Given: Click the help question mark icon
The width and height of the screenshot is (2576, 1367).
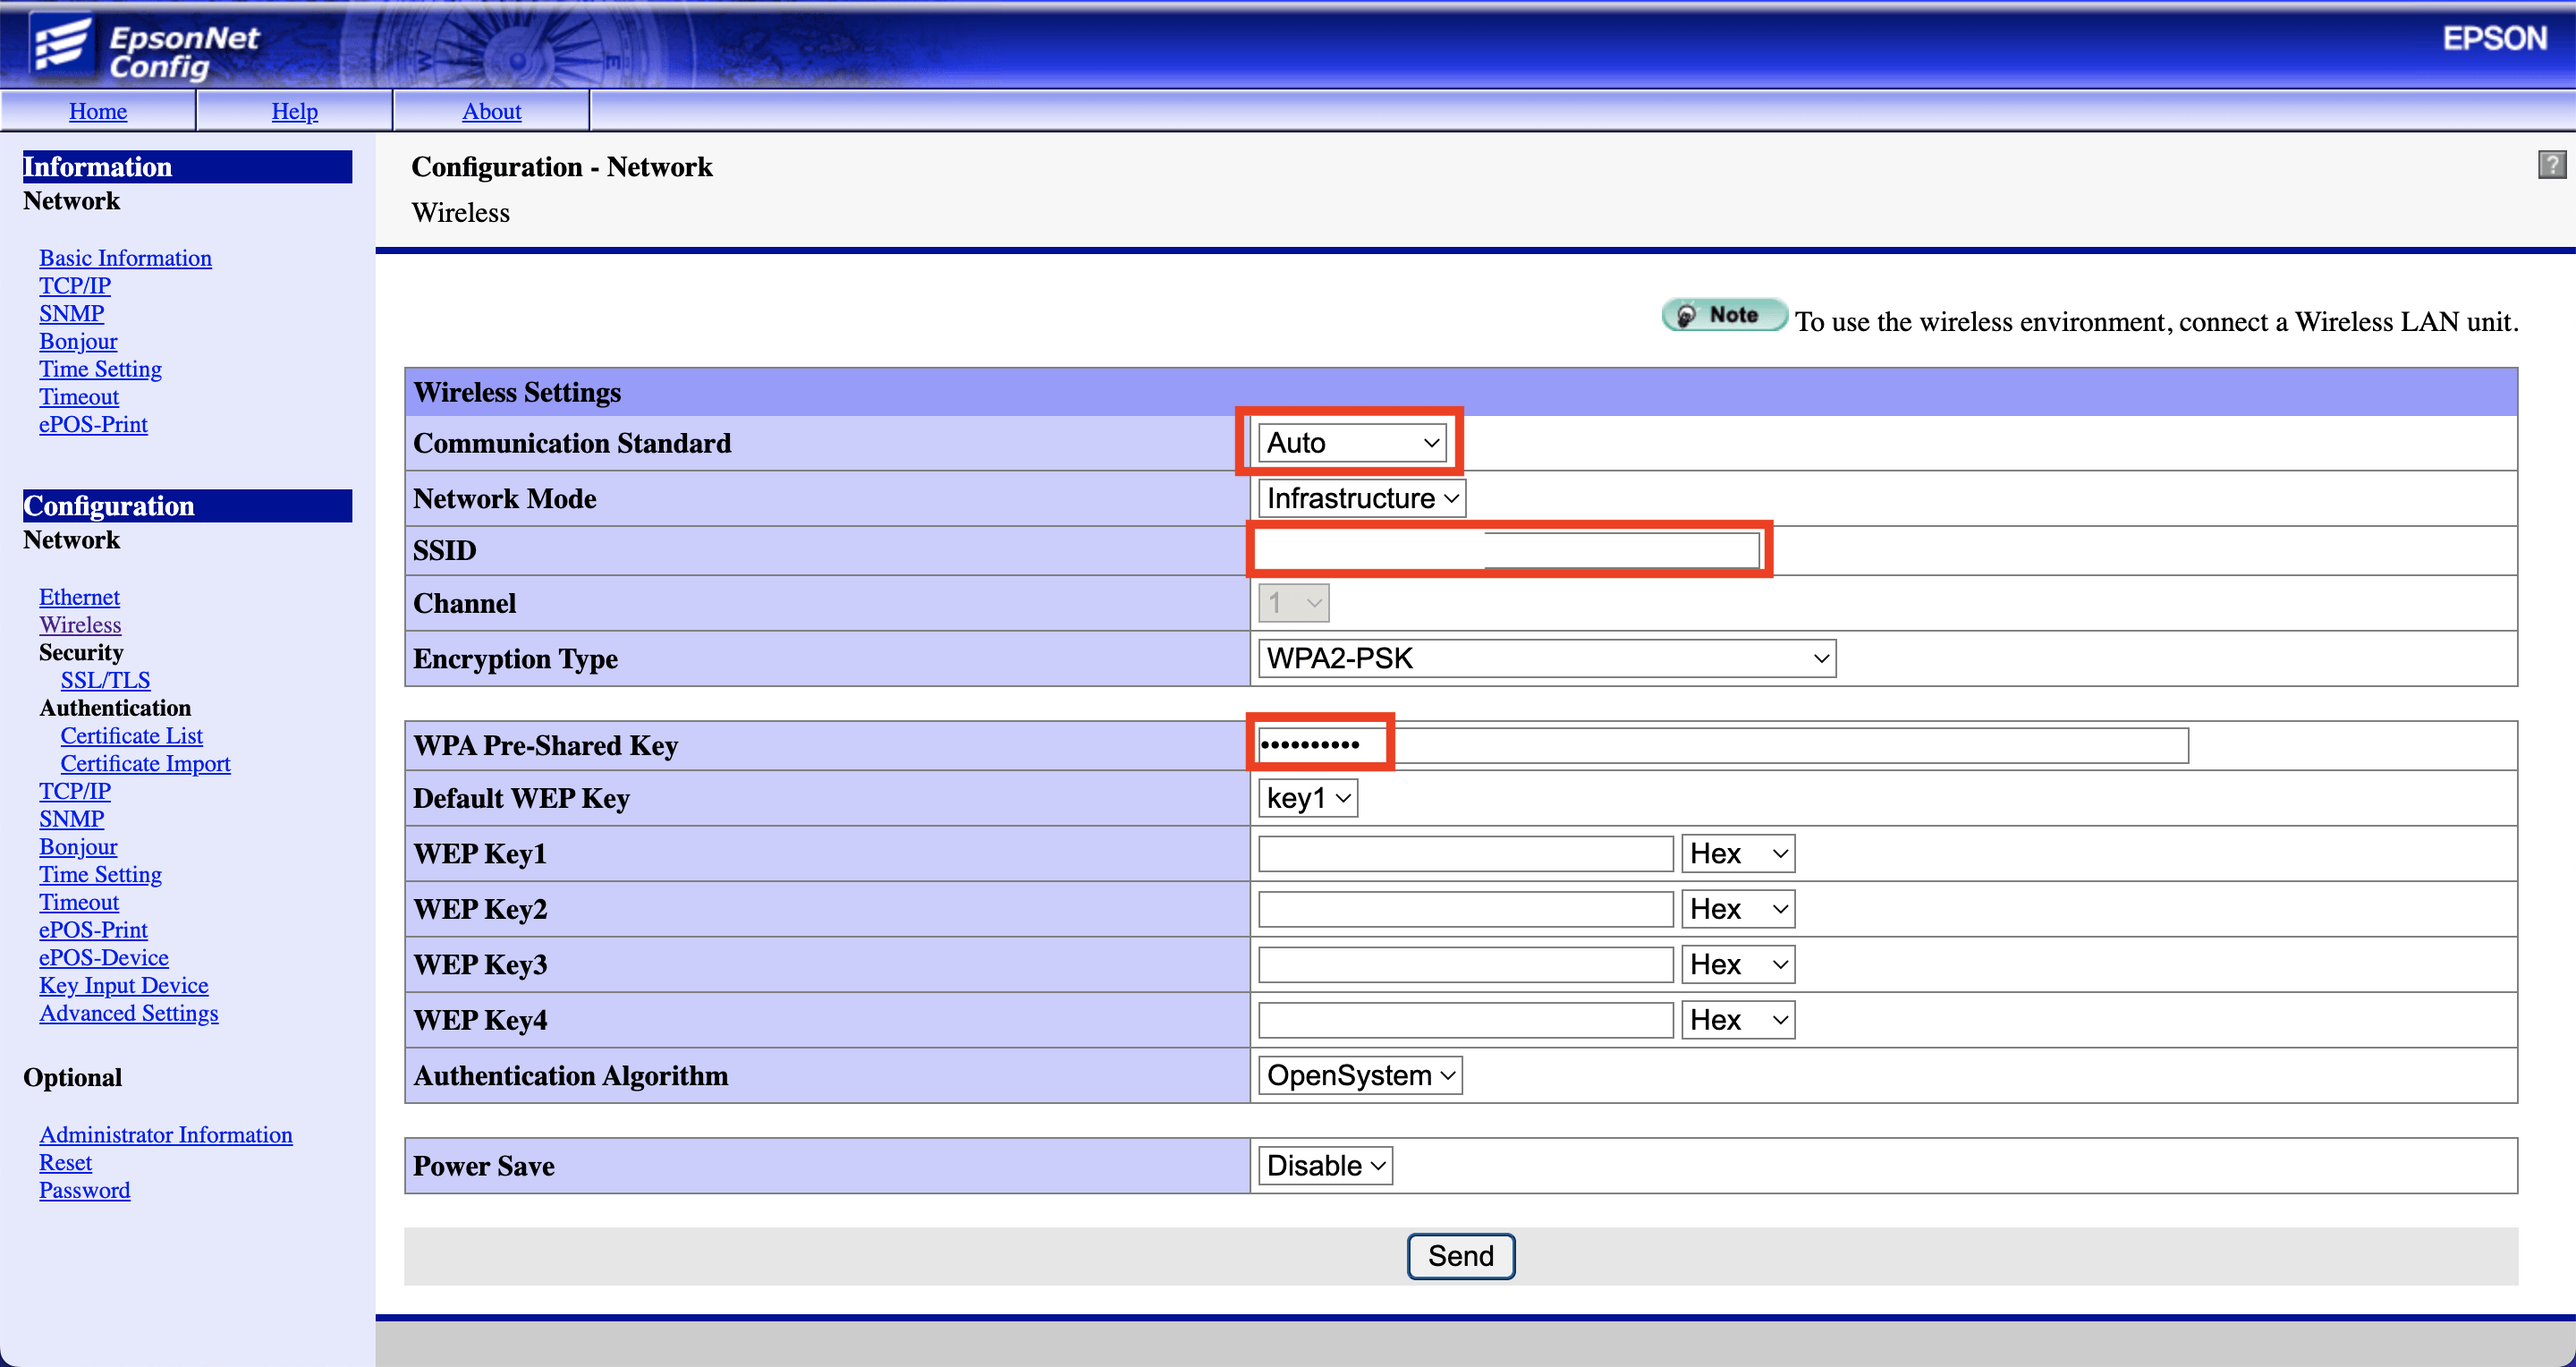Looking at the screenshot, I should tap(2551, 165).
